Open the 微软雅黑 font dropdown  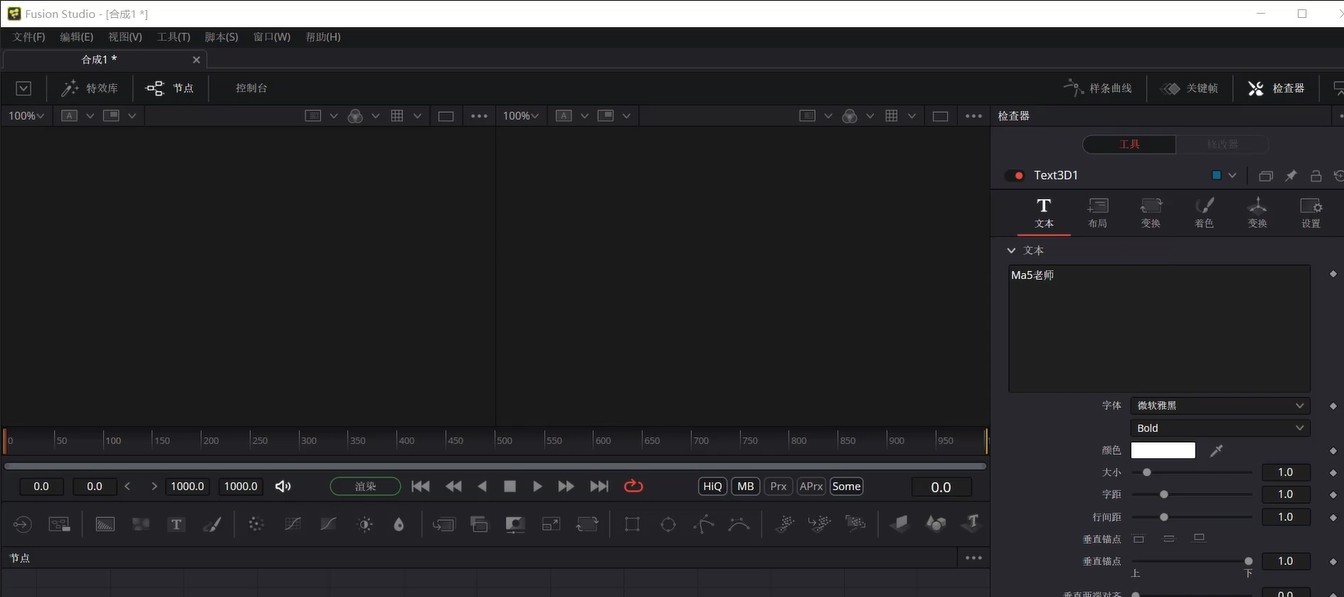coord(1220,405)
